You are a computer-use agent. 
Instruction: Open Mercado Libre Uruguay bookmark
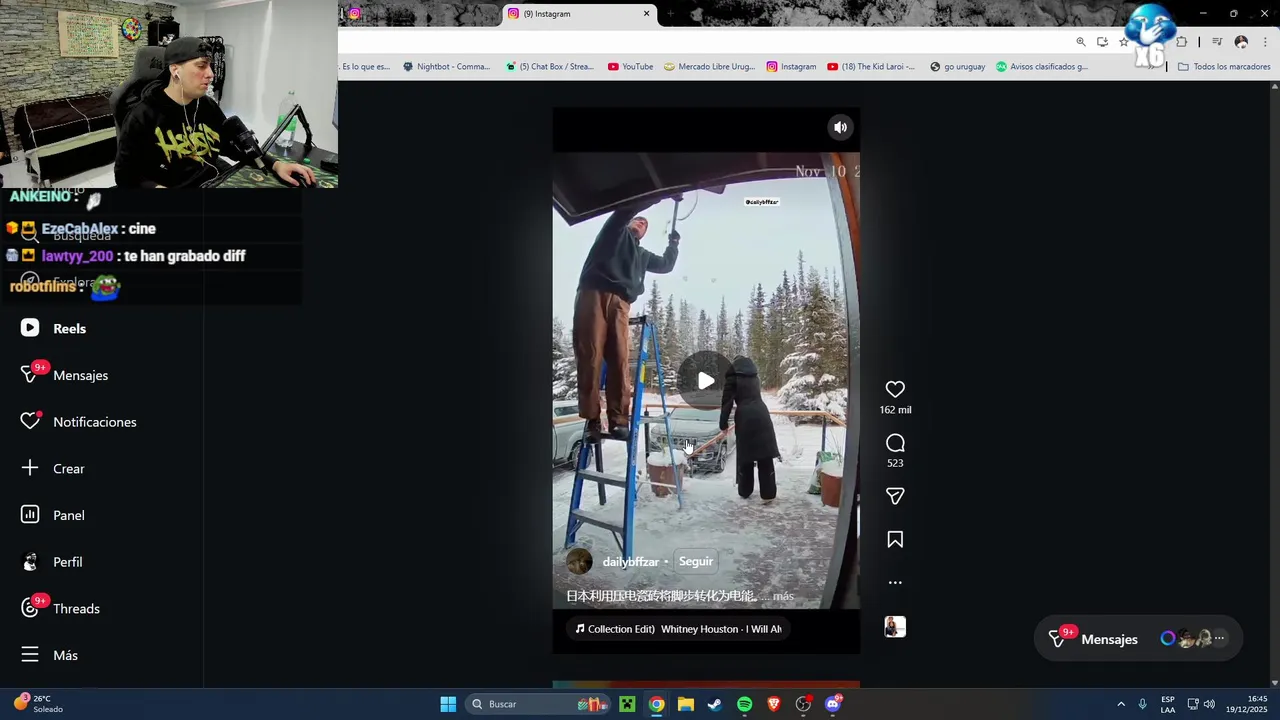pos(709,67)
